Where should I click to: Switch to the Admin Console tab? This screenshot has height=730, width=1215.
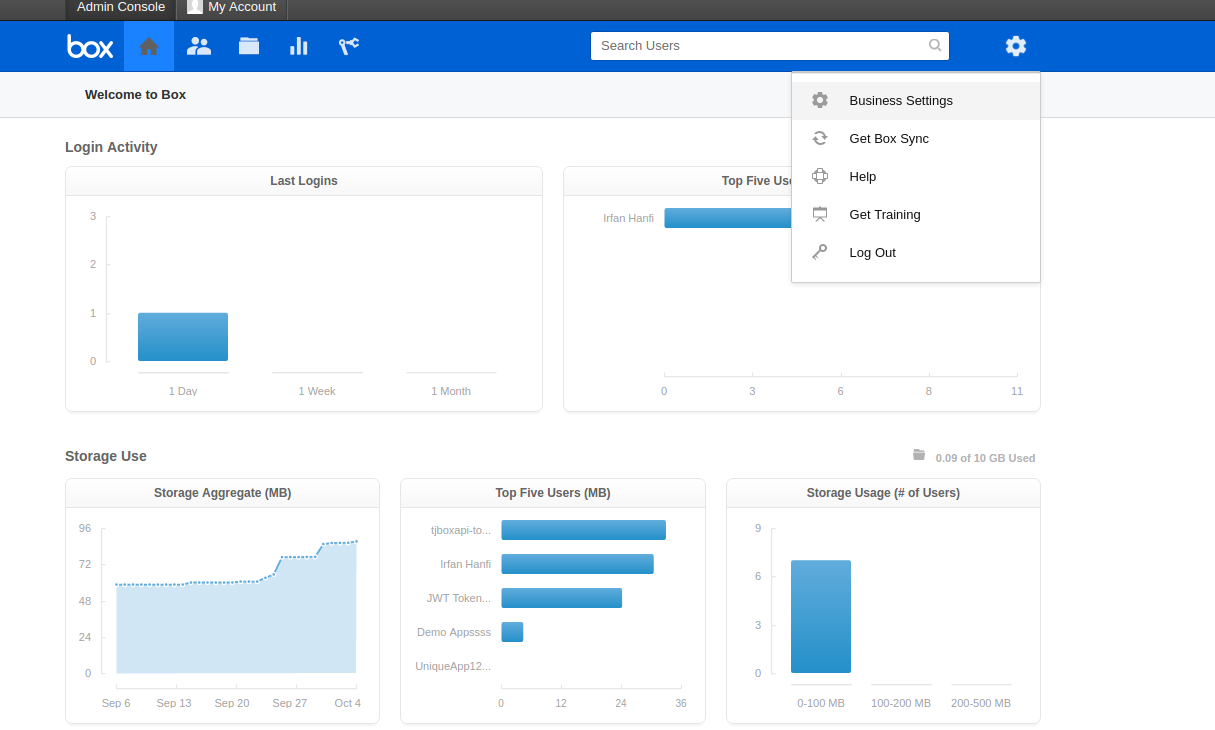pos(121,7)
